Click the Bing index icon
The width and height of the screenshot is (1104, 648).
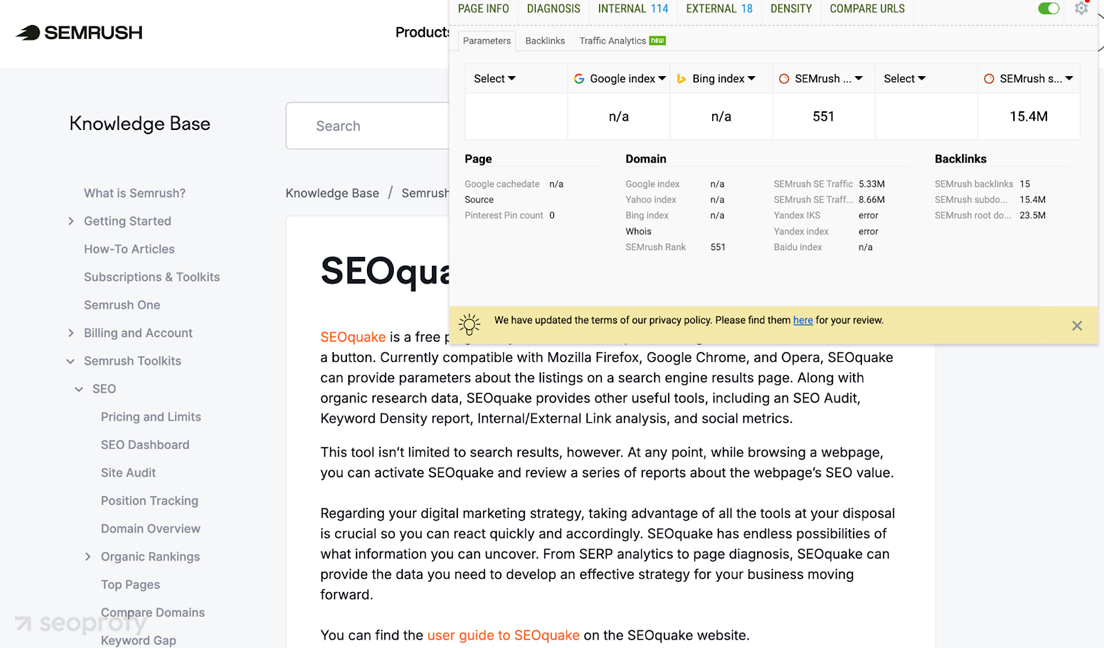tap(682, 78)
